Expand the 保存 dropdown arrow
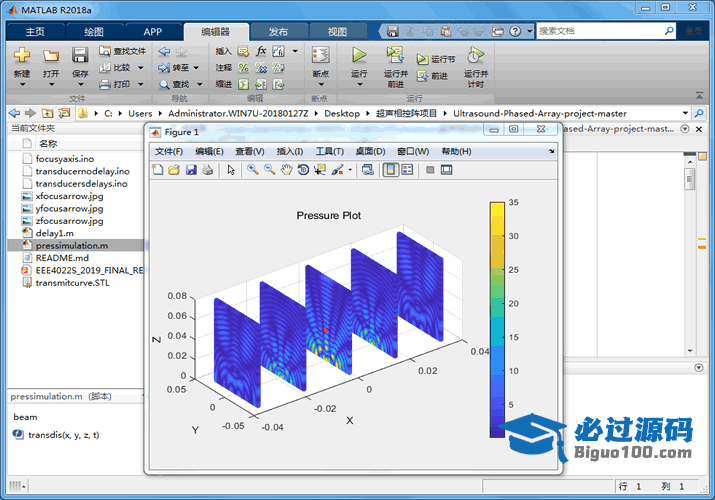Viewport: 715px width, 500px height. pyautogui.click(x=80, y=84)
